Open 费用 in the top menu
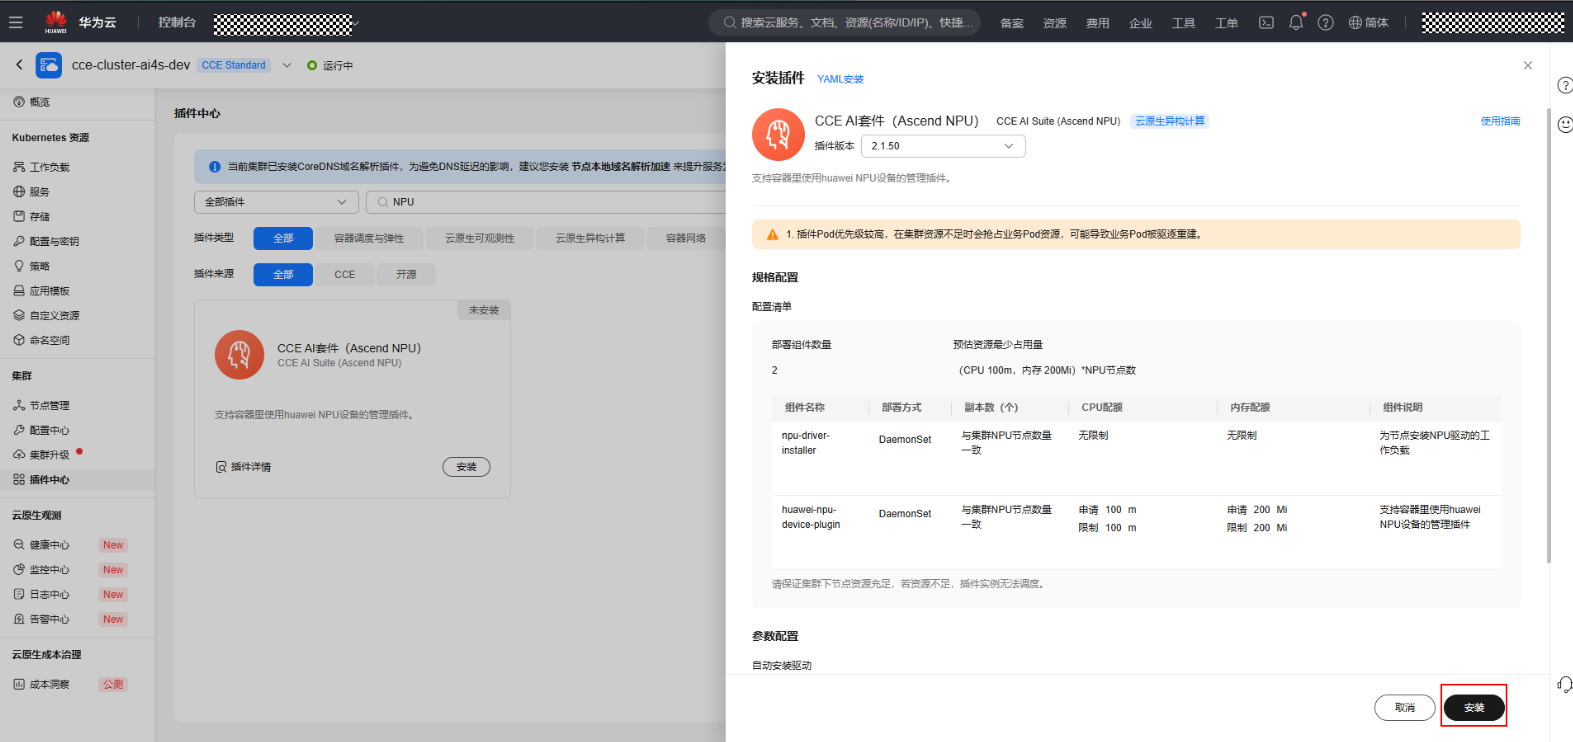1573x742 pixels. pyautogui.click(x=1098, y=23)
